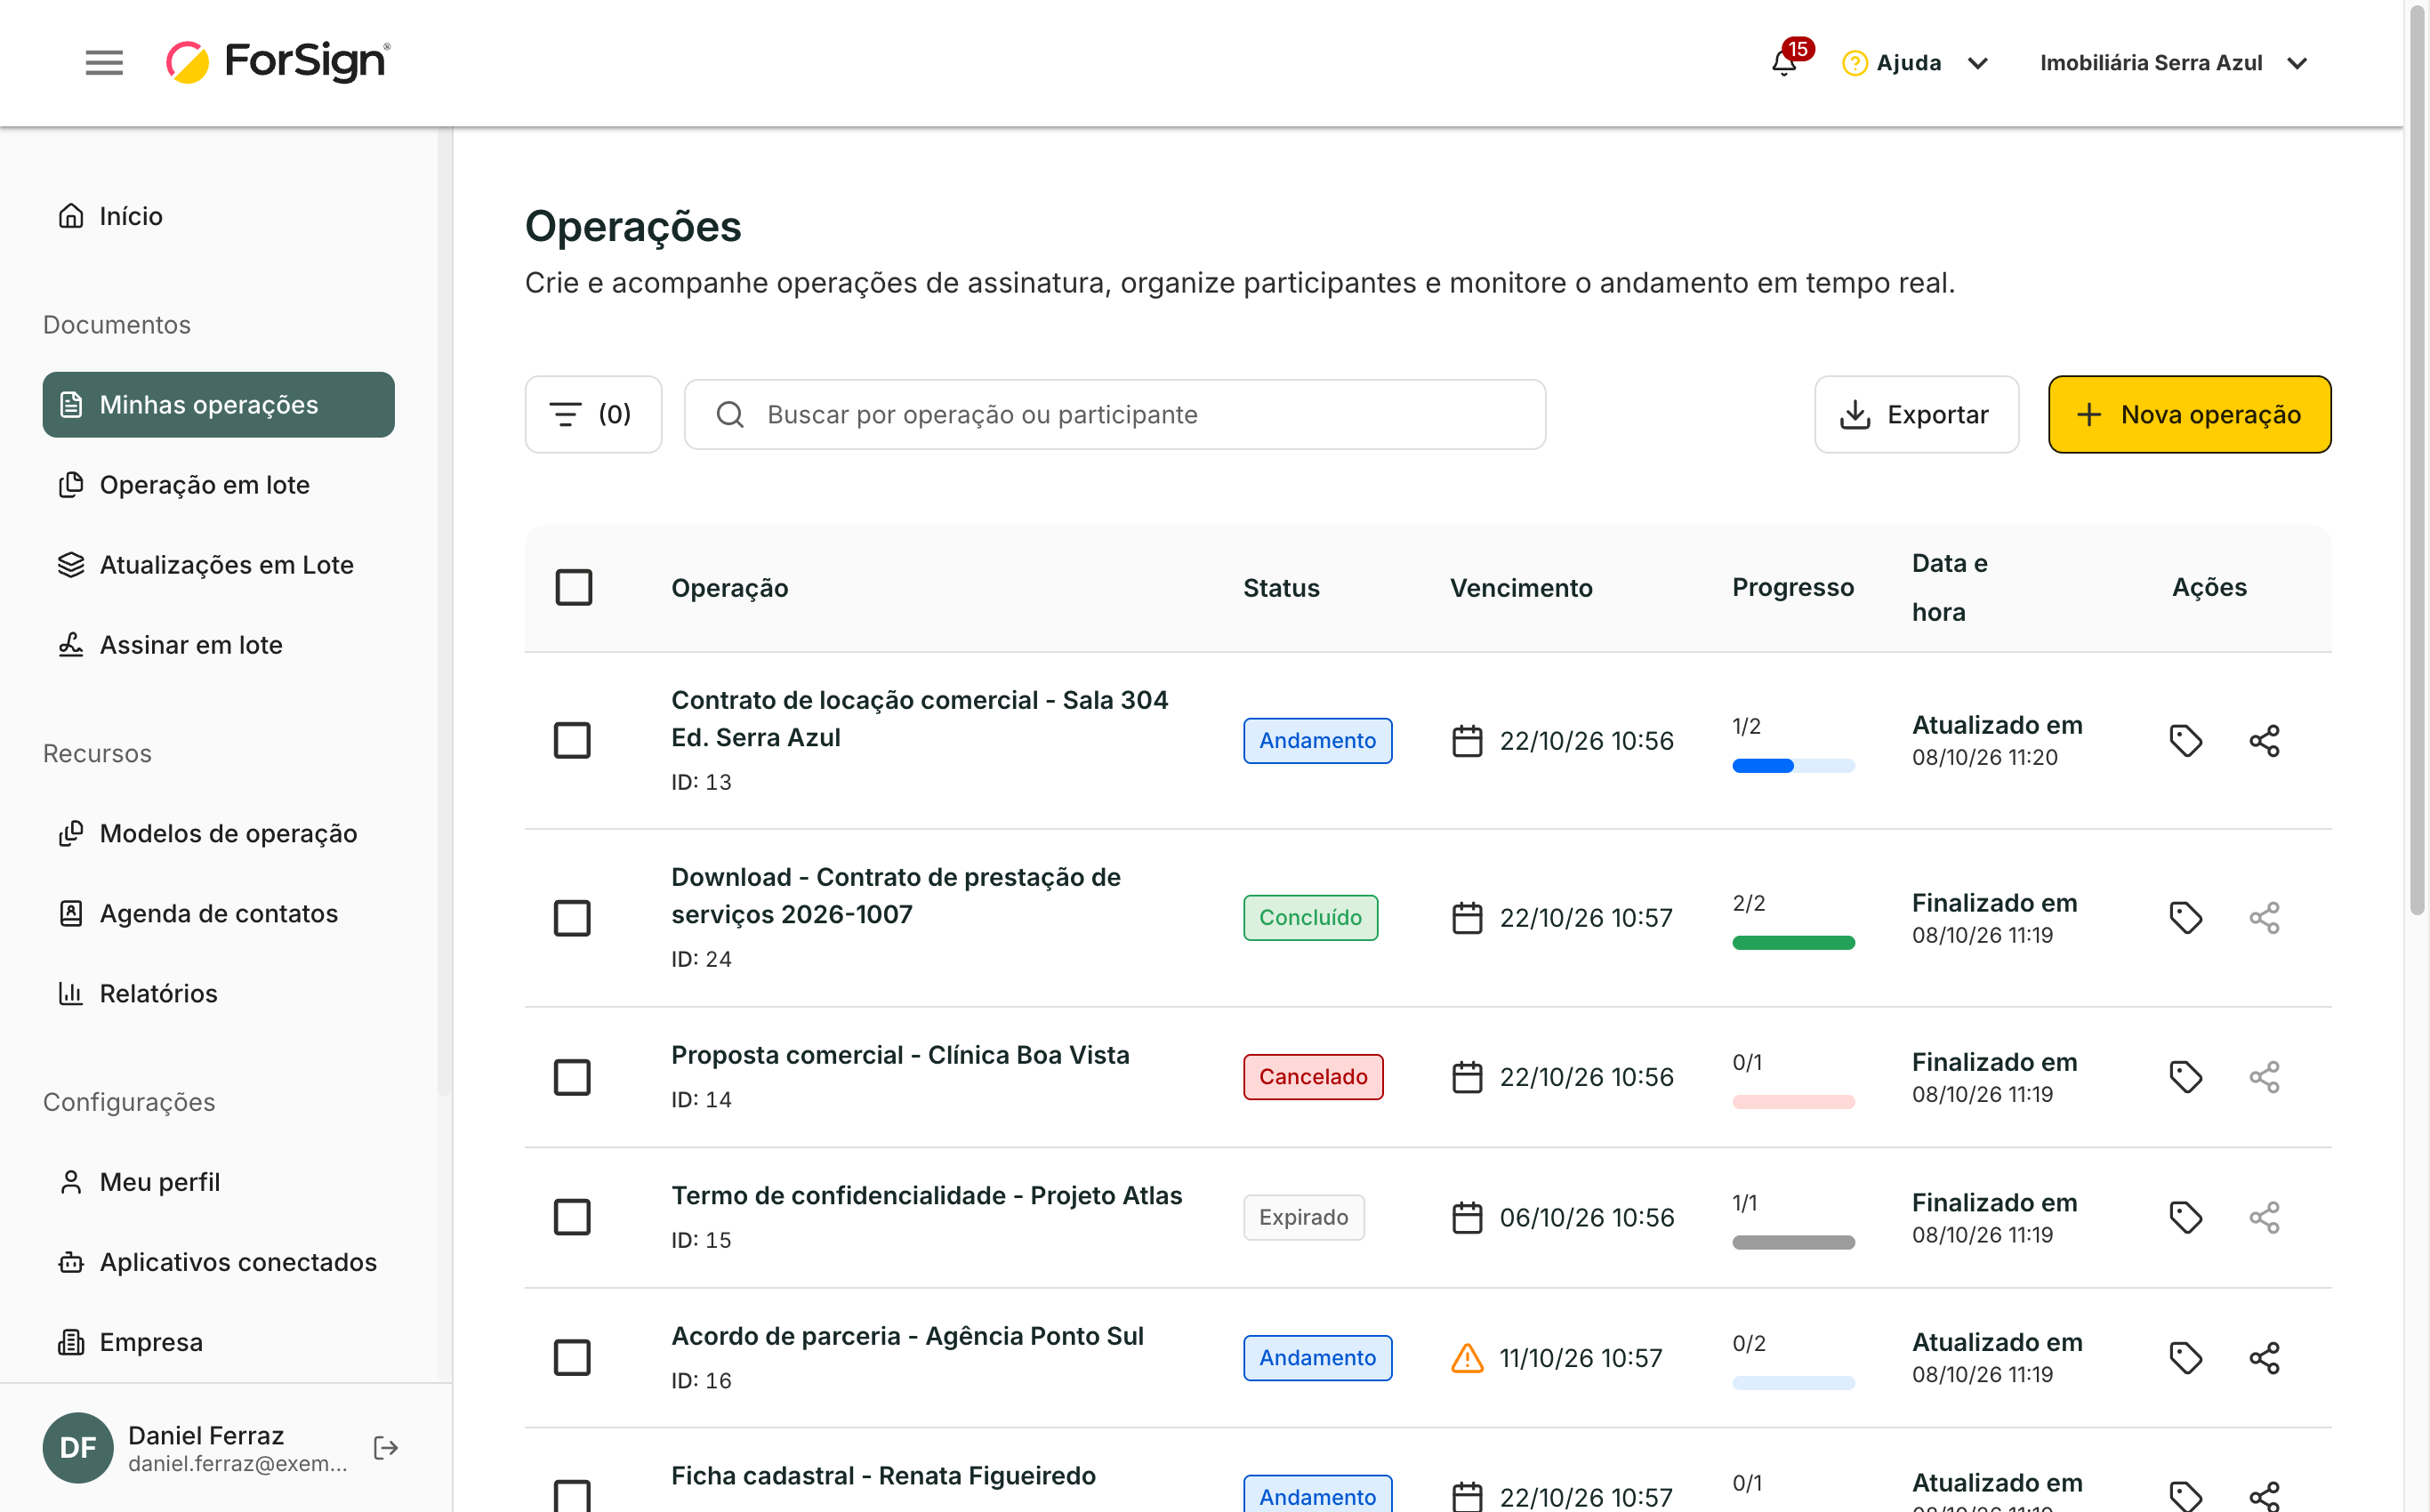Check the Acordo de parceria row checkbox
The image size is (2430, 1512).
point(573,1358)
